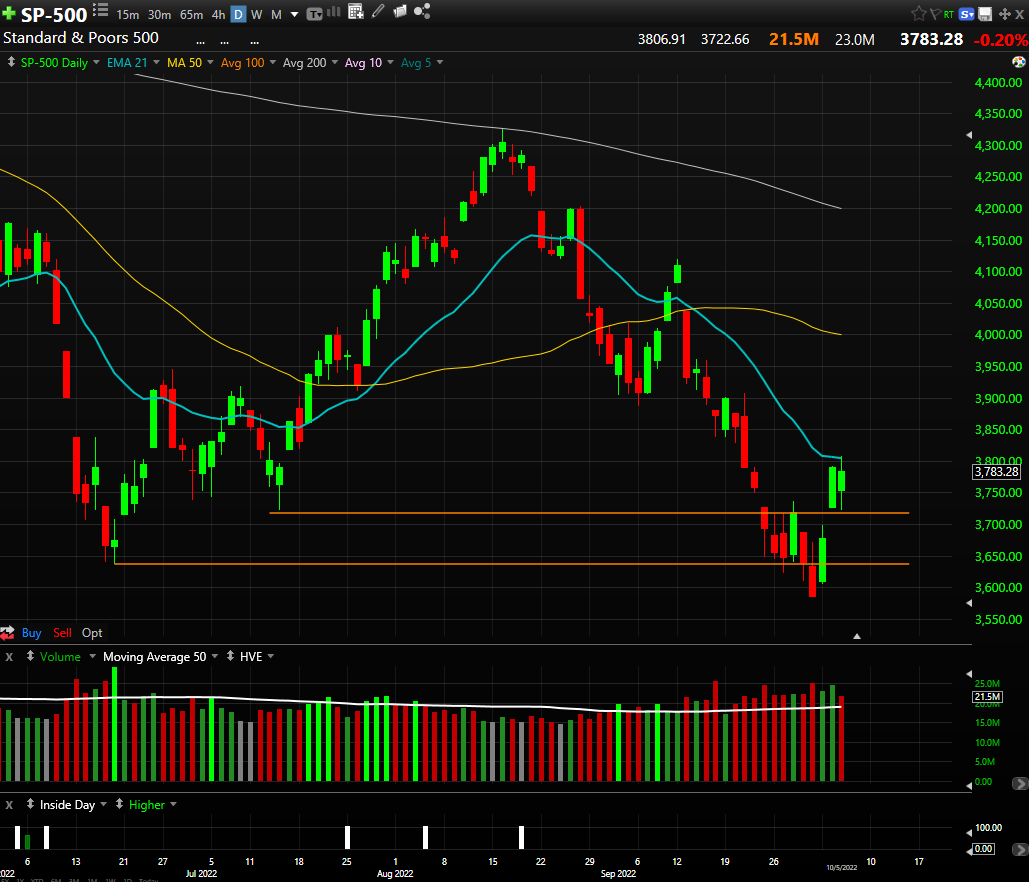Click the Opt options button

92,633
